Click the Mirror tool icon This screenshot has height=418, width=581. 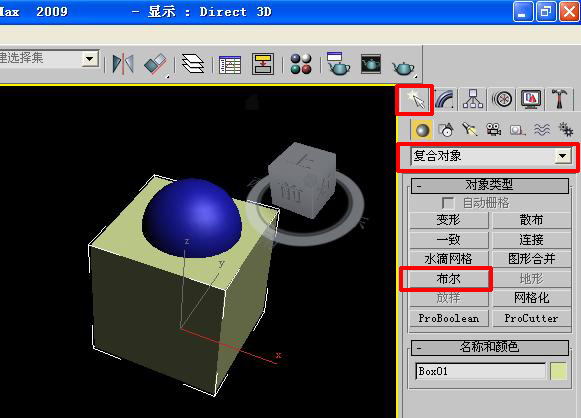pos(123,64)
